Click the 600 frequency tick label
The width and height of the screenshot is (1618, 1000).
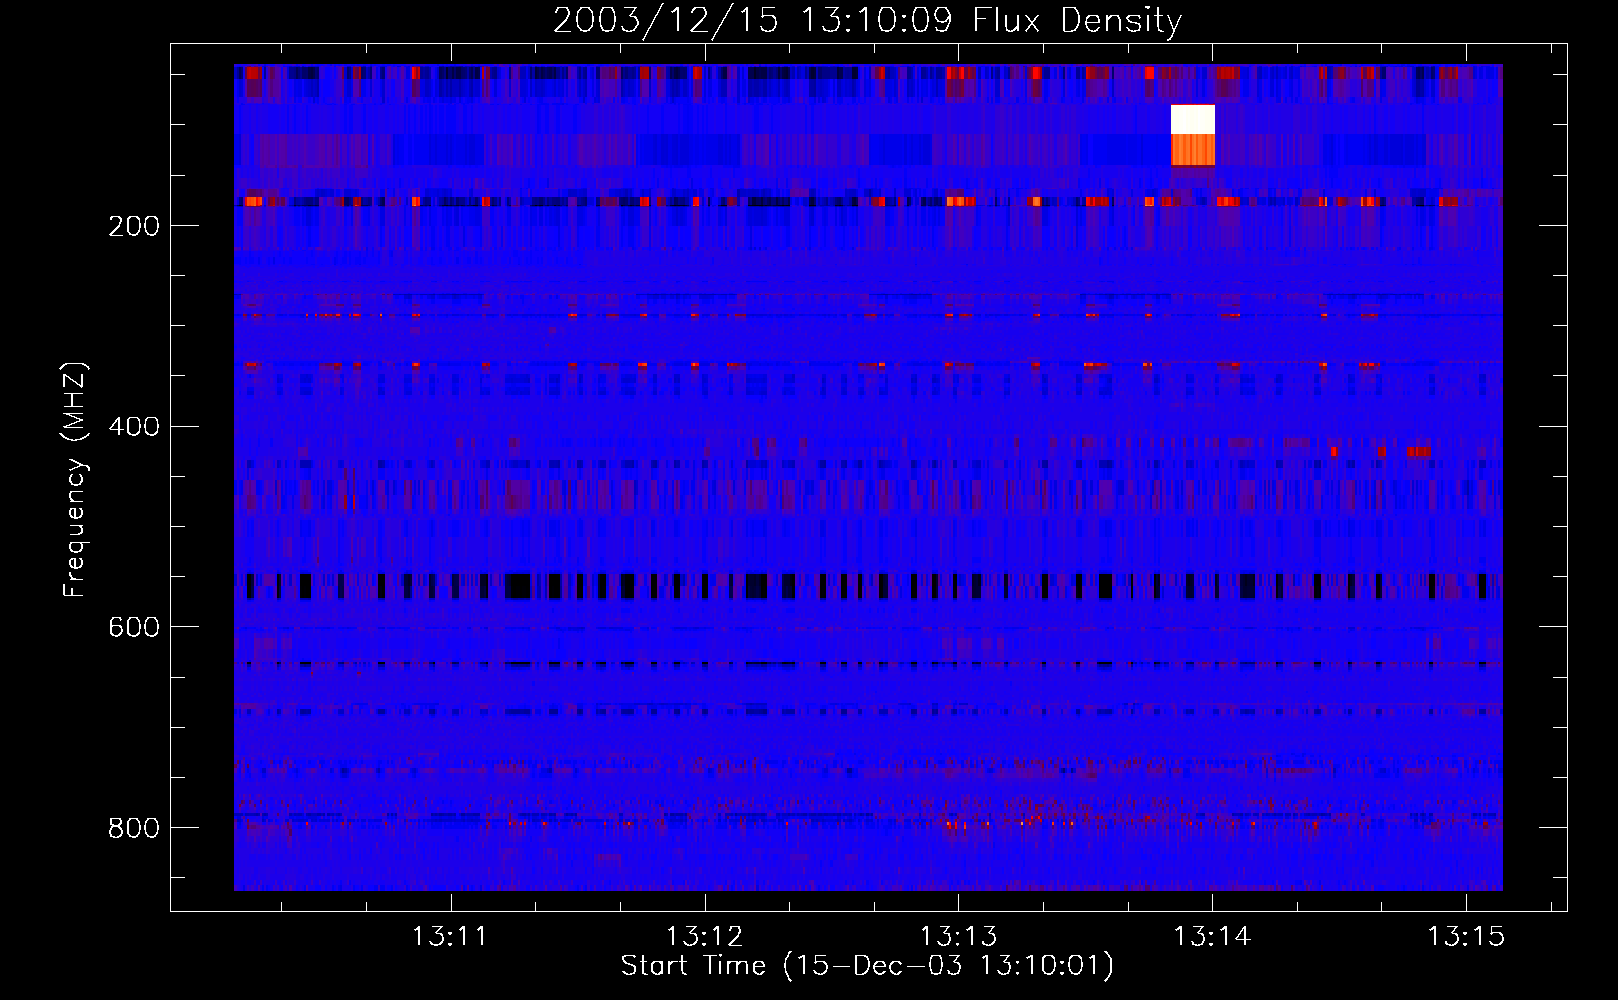tap(134, 627)
